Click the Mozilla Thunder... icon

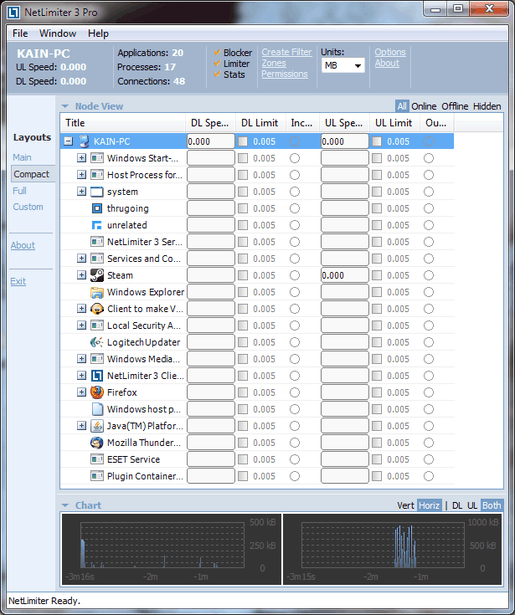(x=97, y=442)
